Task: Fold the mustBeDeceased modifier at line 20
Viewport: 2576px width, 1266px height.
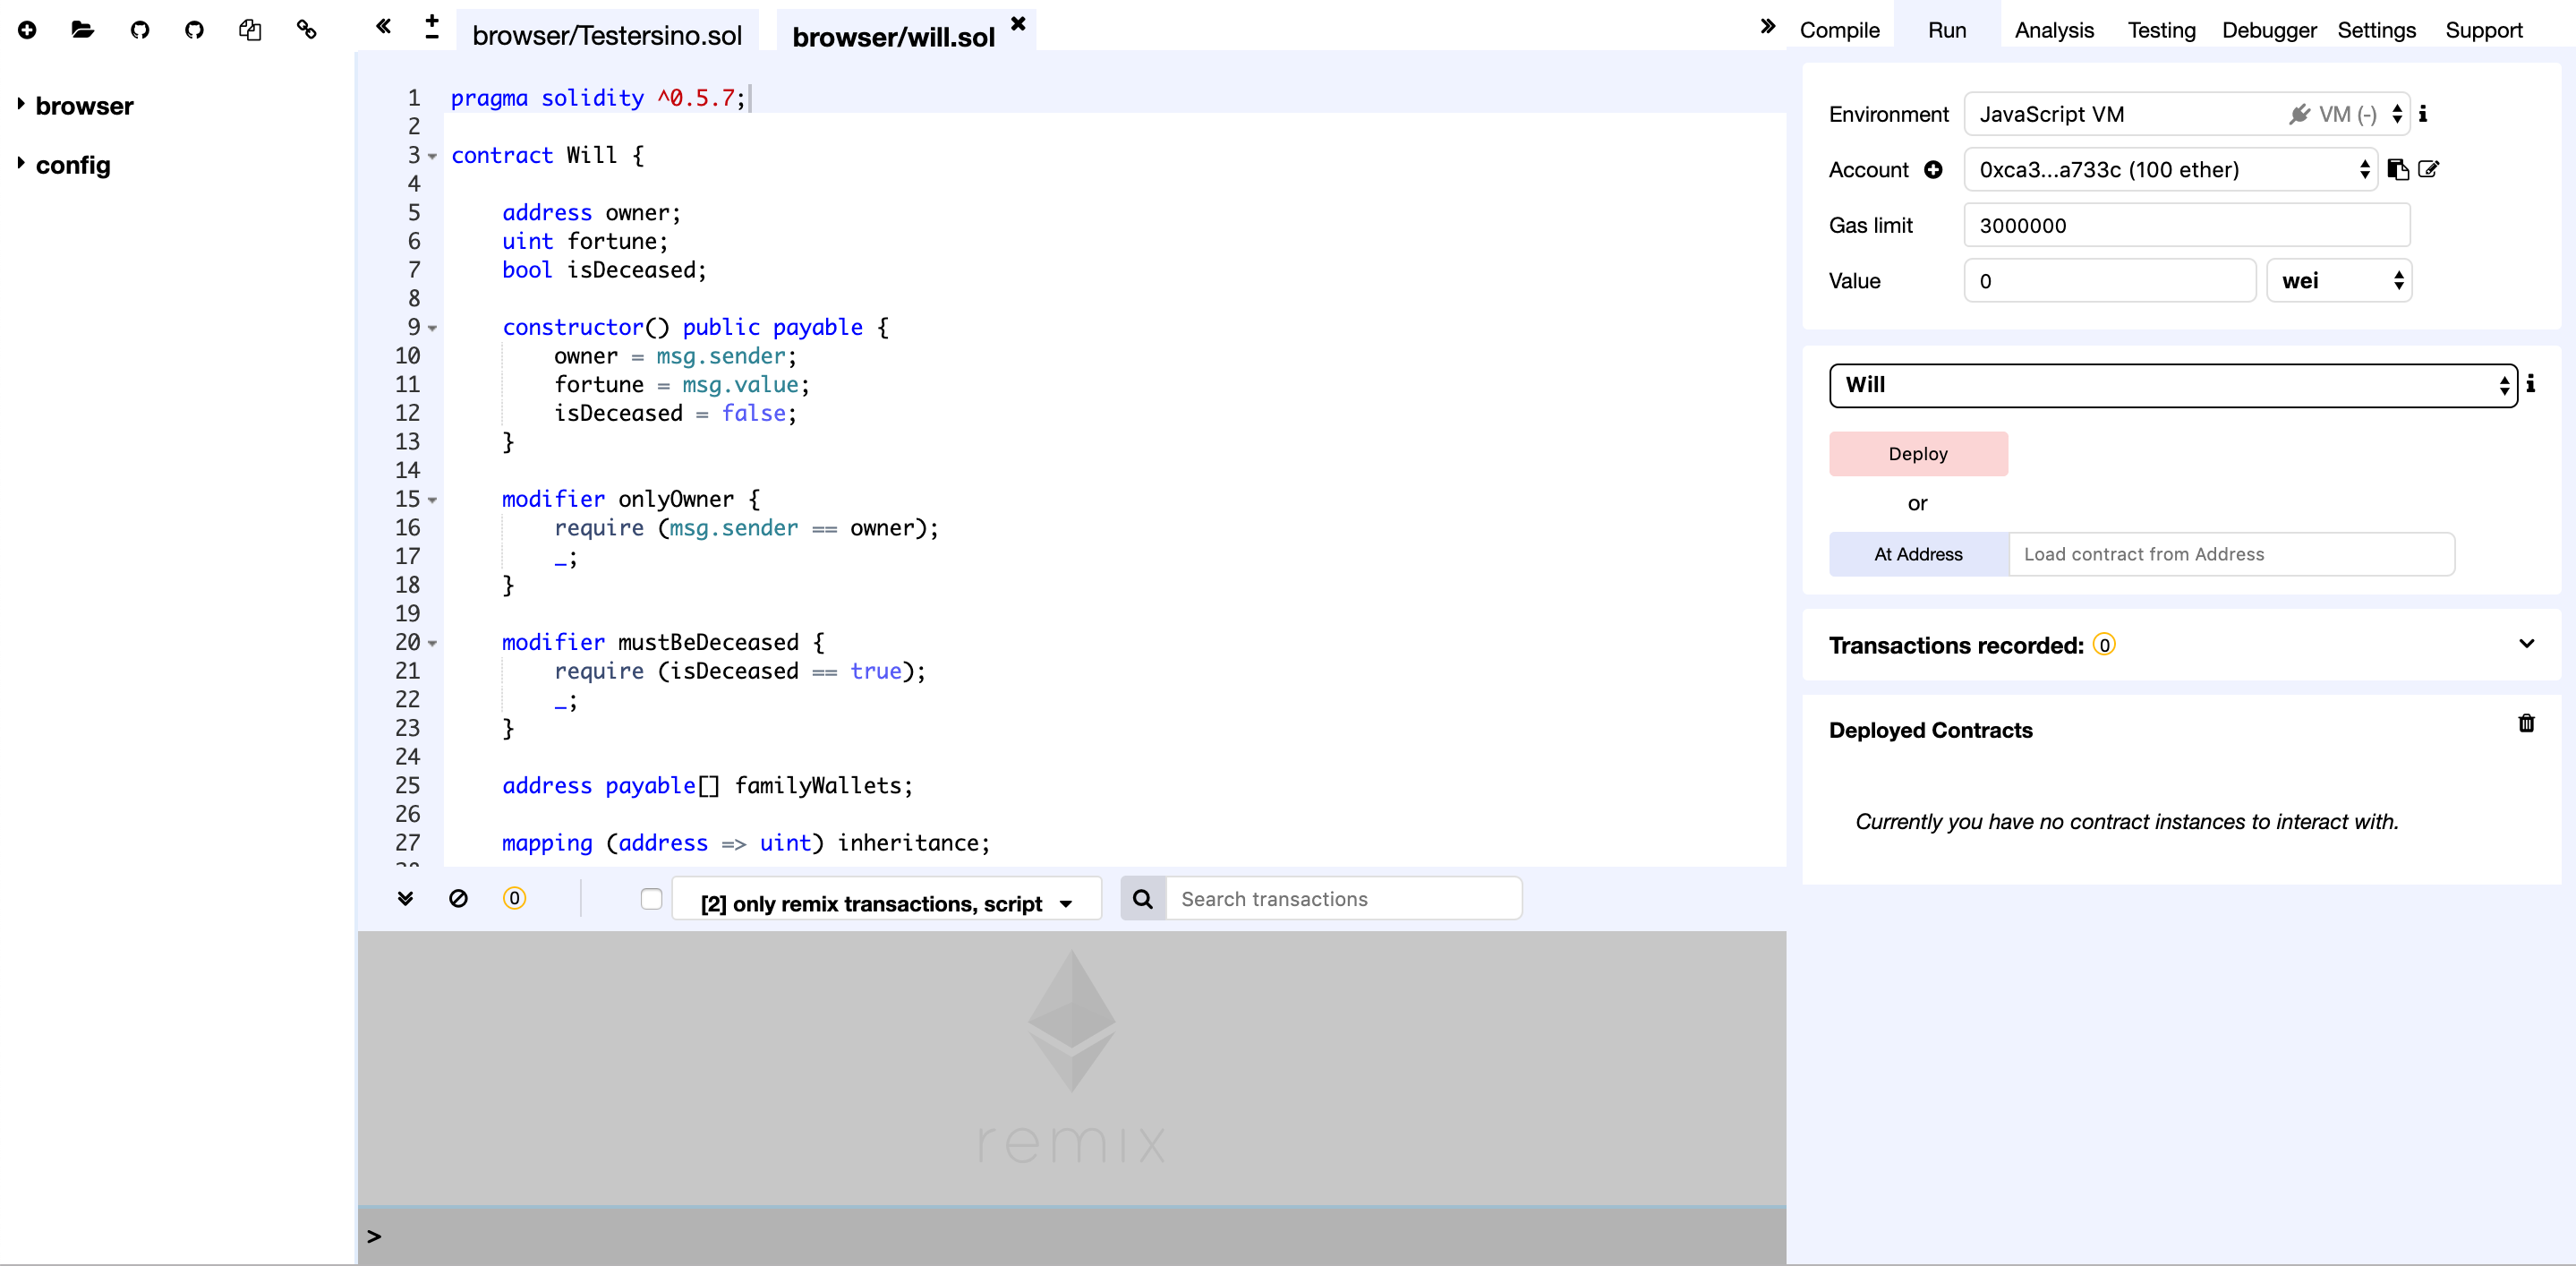Action: 432,643
